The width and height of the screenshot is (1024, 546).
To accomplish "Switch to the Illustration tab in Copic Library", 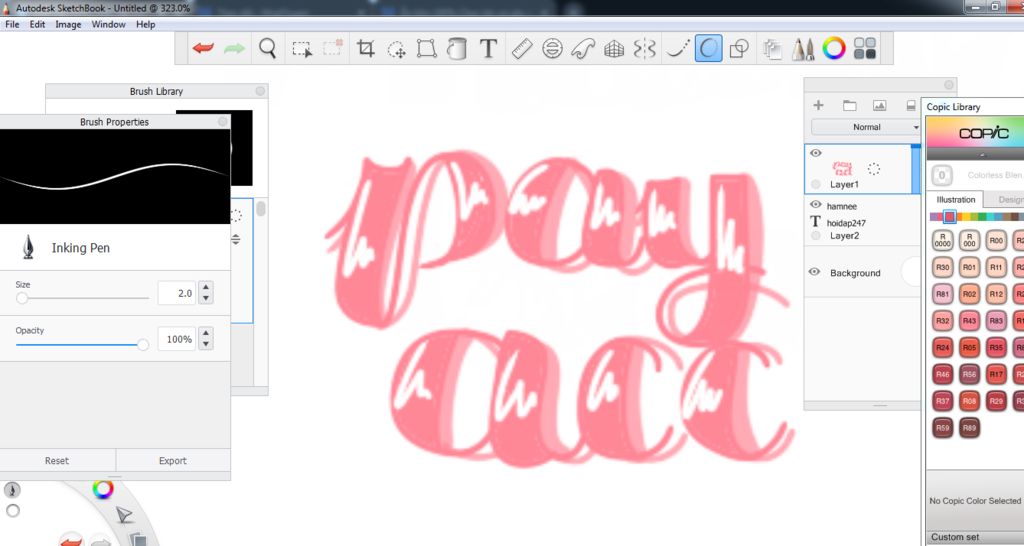I will (955, 199).
